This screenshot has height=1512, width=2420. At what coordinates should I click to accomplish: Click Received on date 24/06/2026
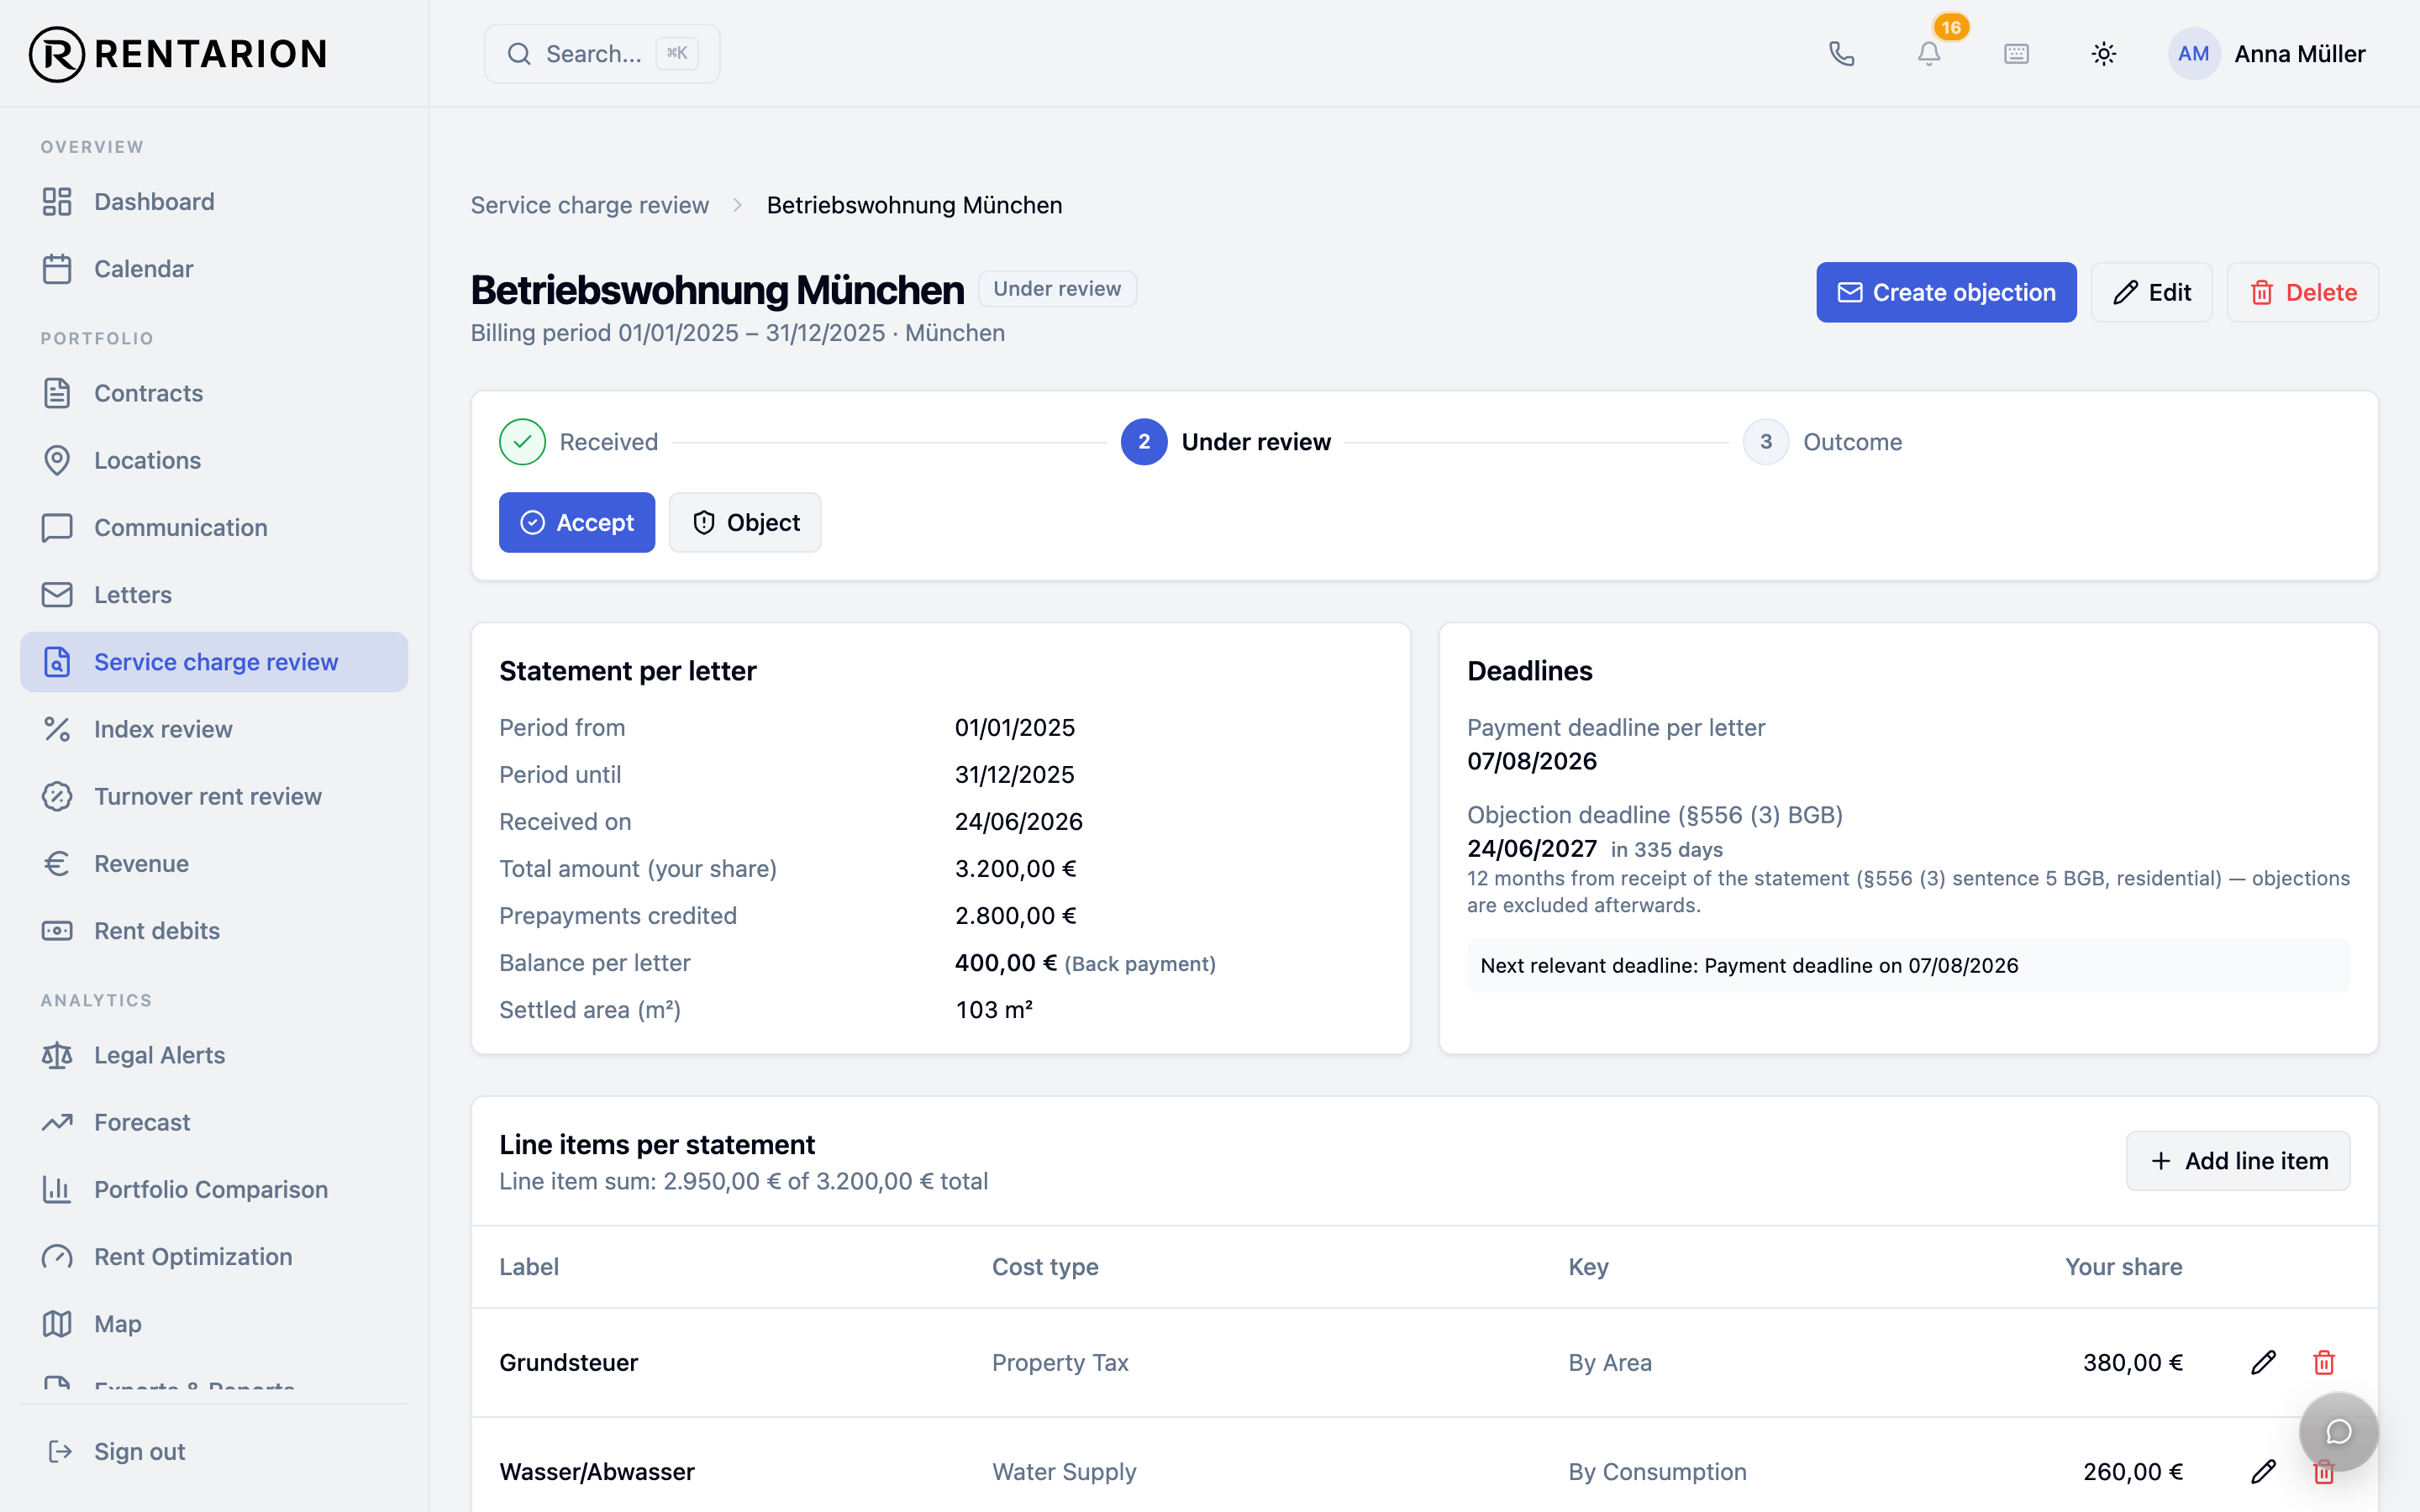coord(1018,822)
